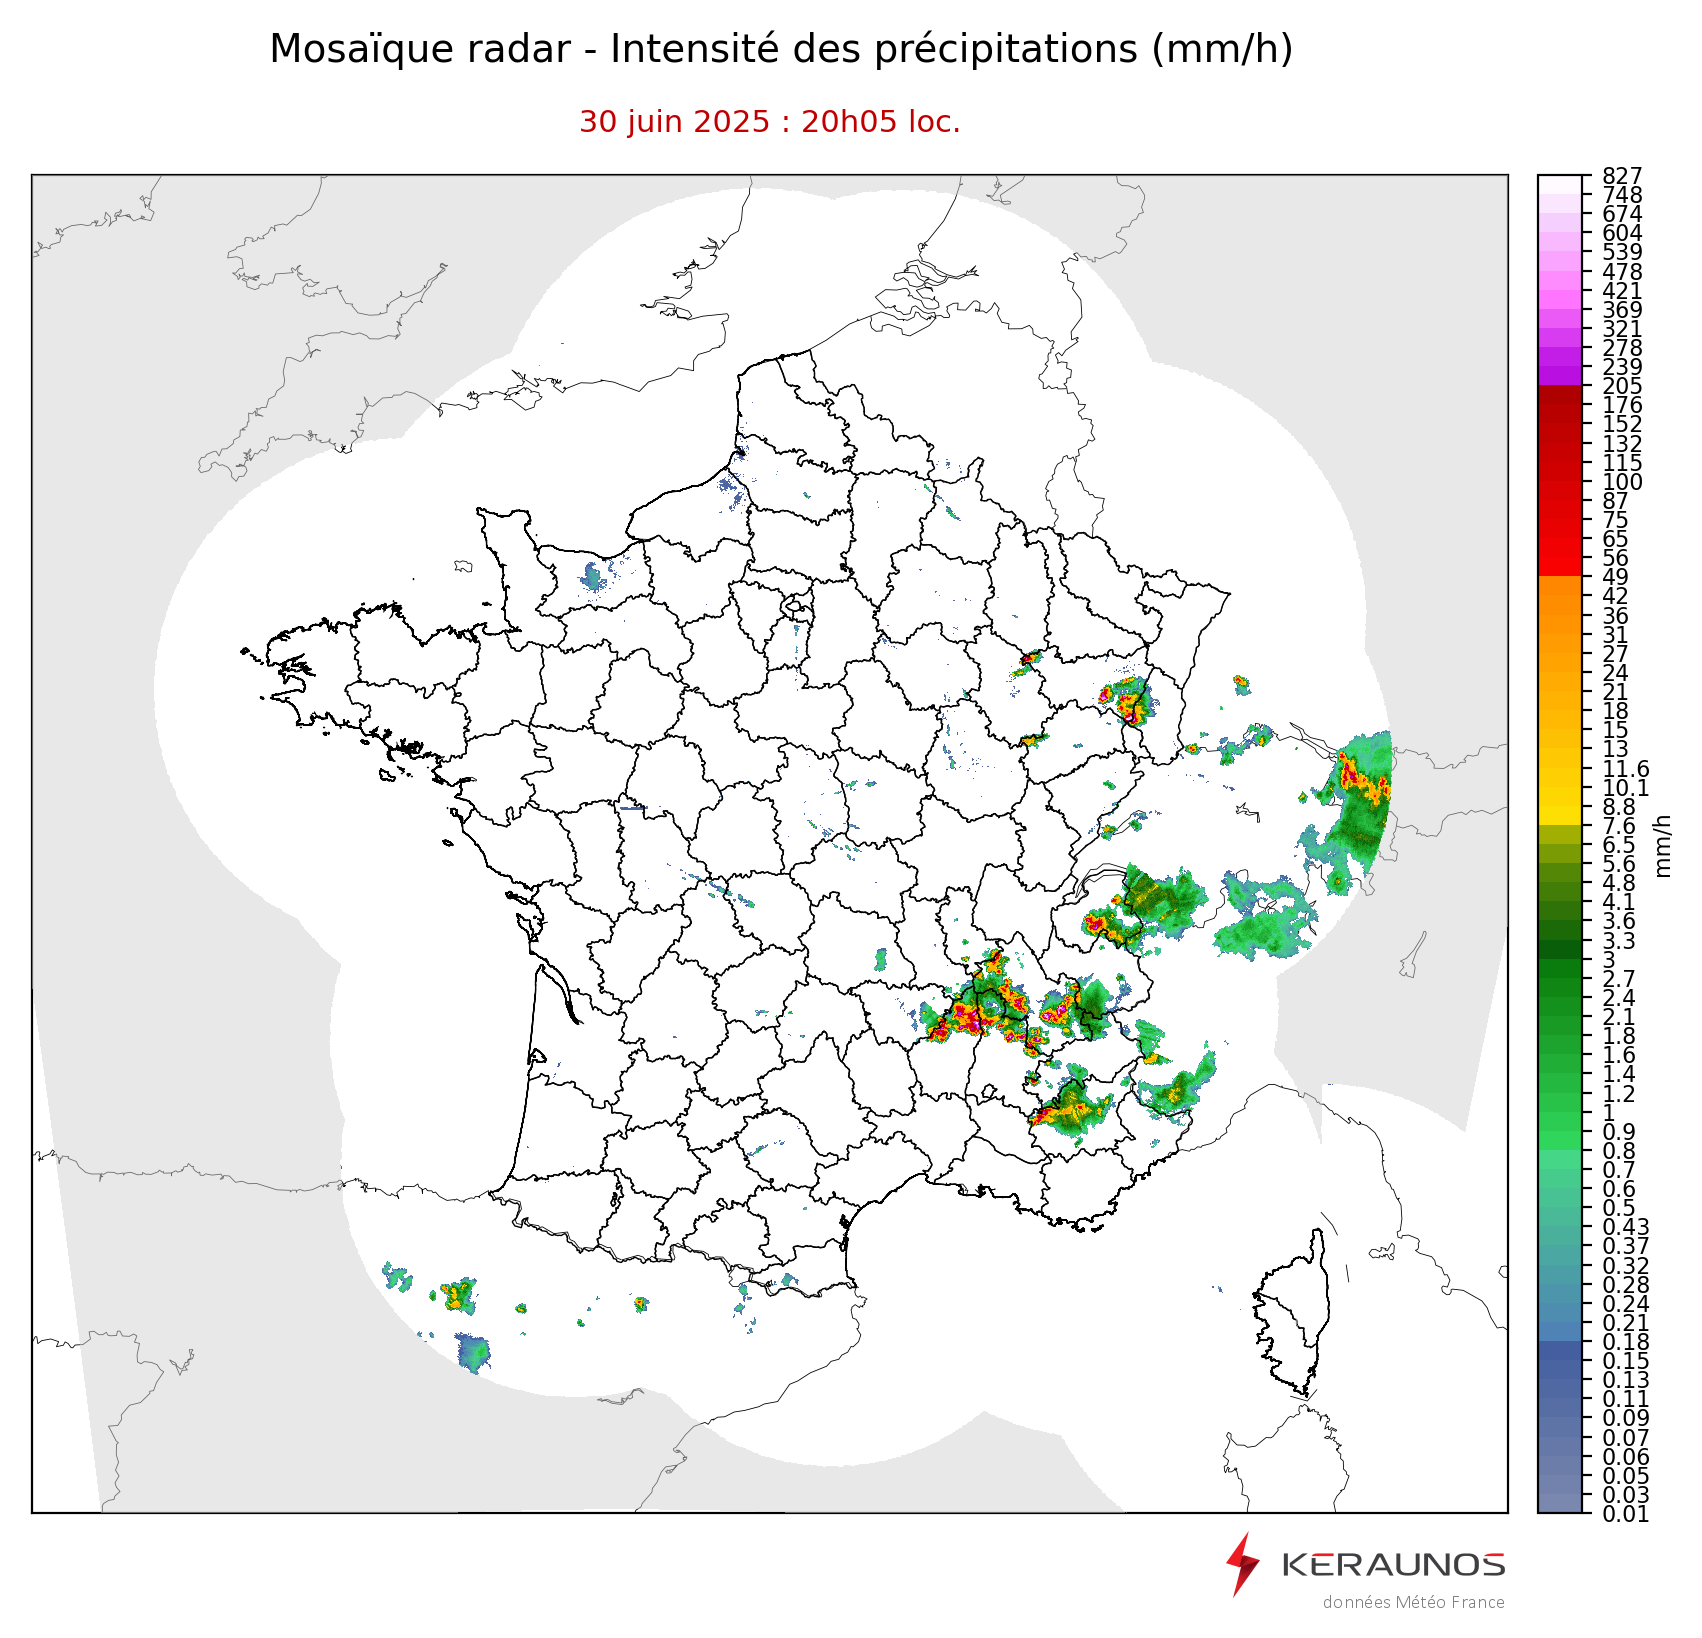
Task: Select the olive swatch between 6.5 and 7.6
Action: tap(1560, 835)
